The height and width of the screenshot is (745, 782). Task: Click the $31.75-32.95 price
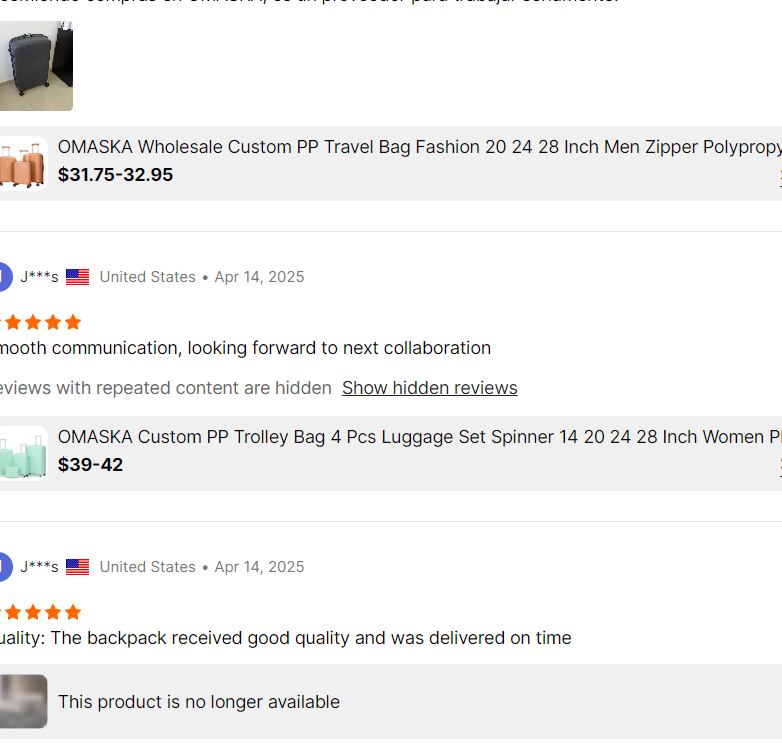click(x=115, y=175)
